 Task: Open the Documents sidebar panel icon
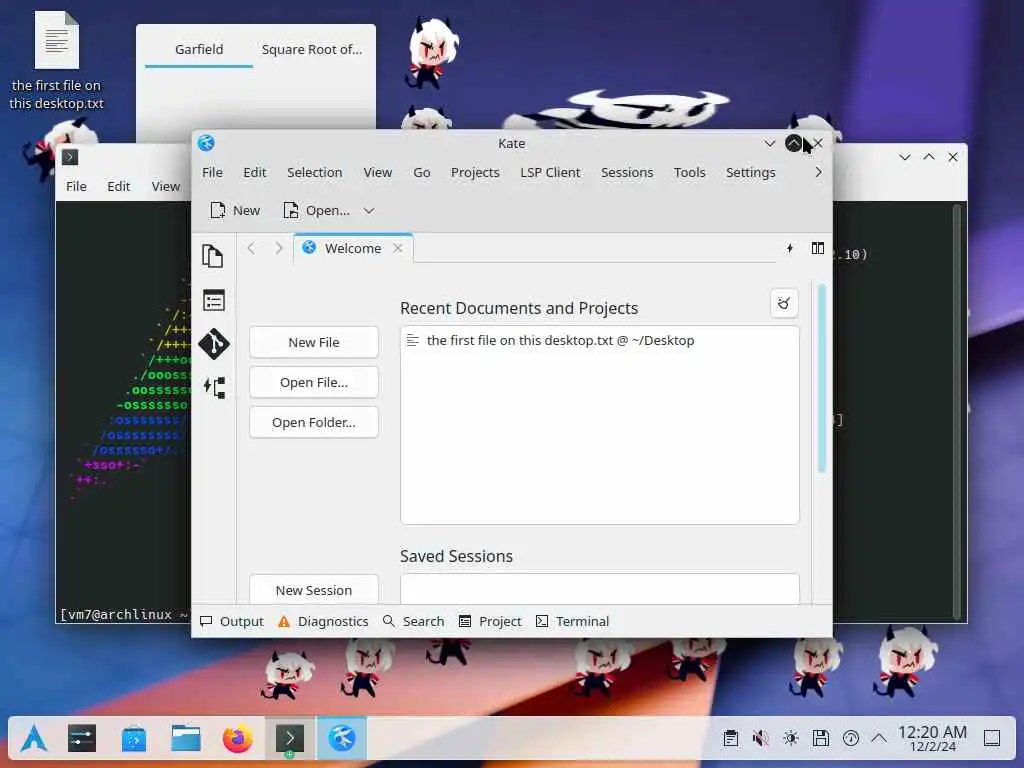[213, 256]
